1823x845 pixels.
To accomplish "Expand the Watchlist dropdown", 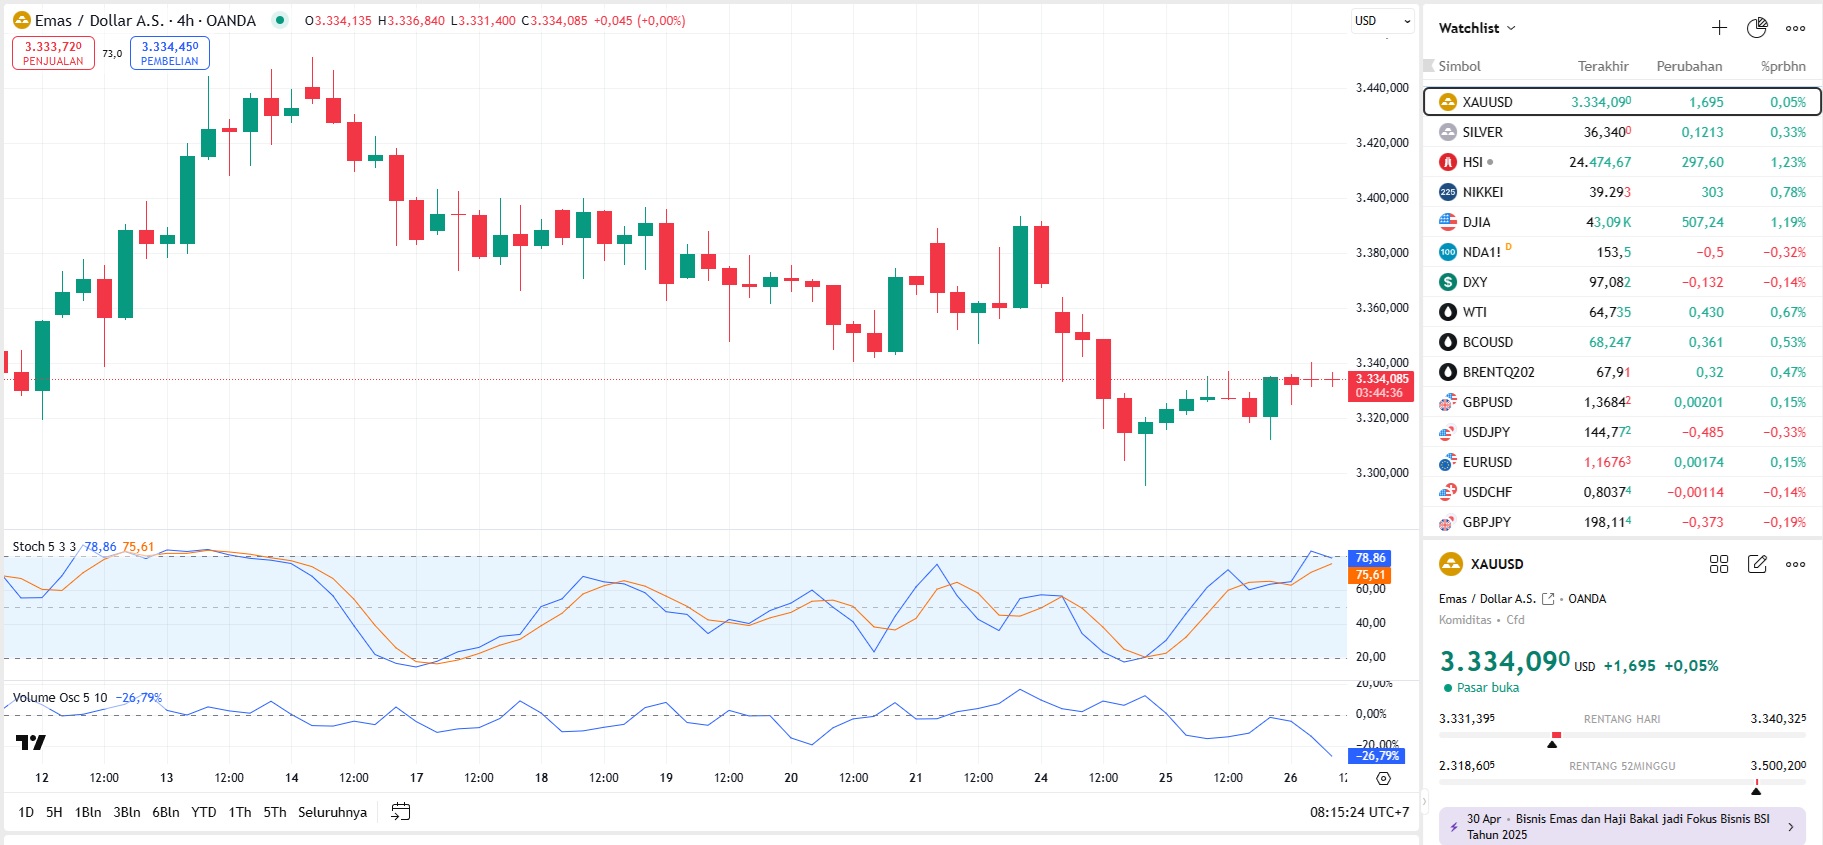I will pos(1477,28).
